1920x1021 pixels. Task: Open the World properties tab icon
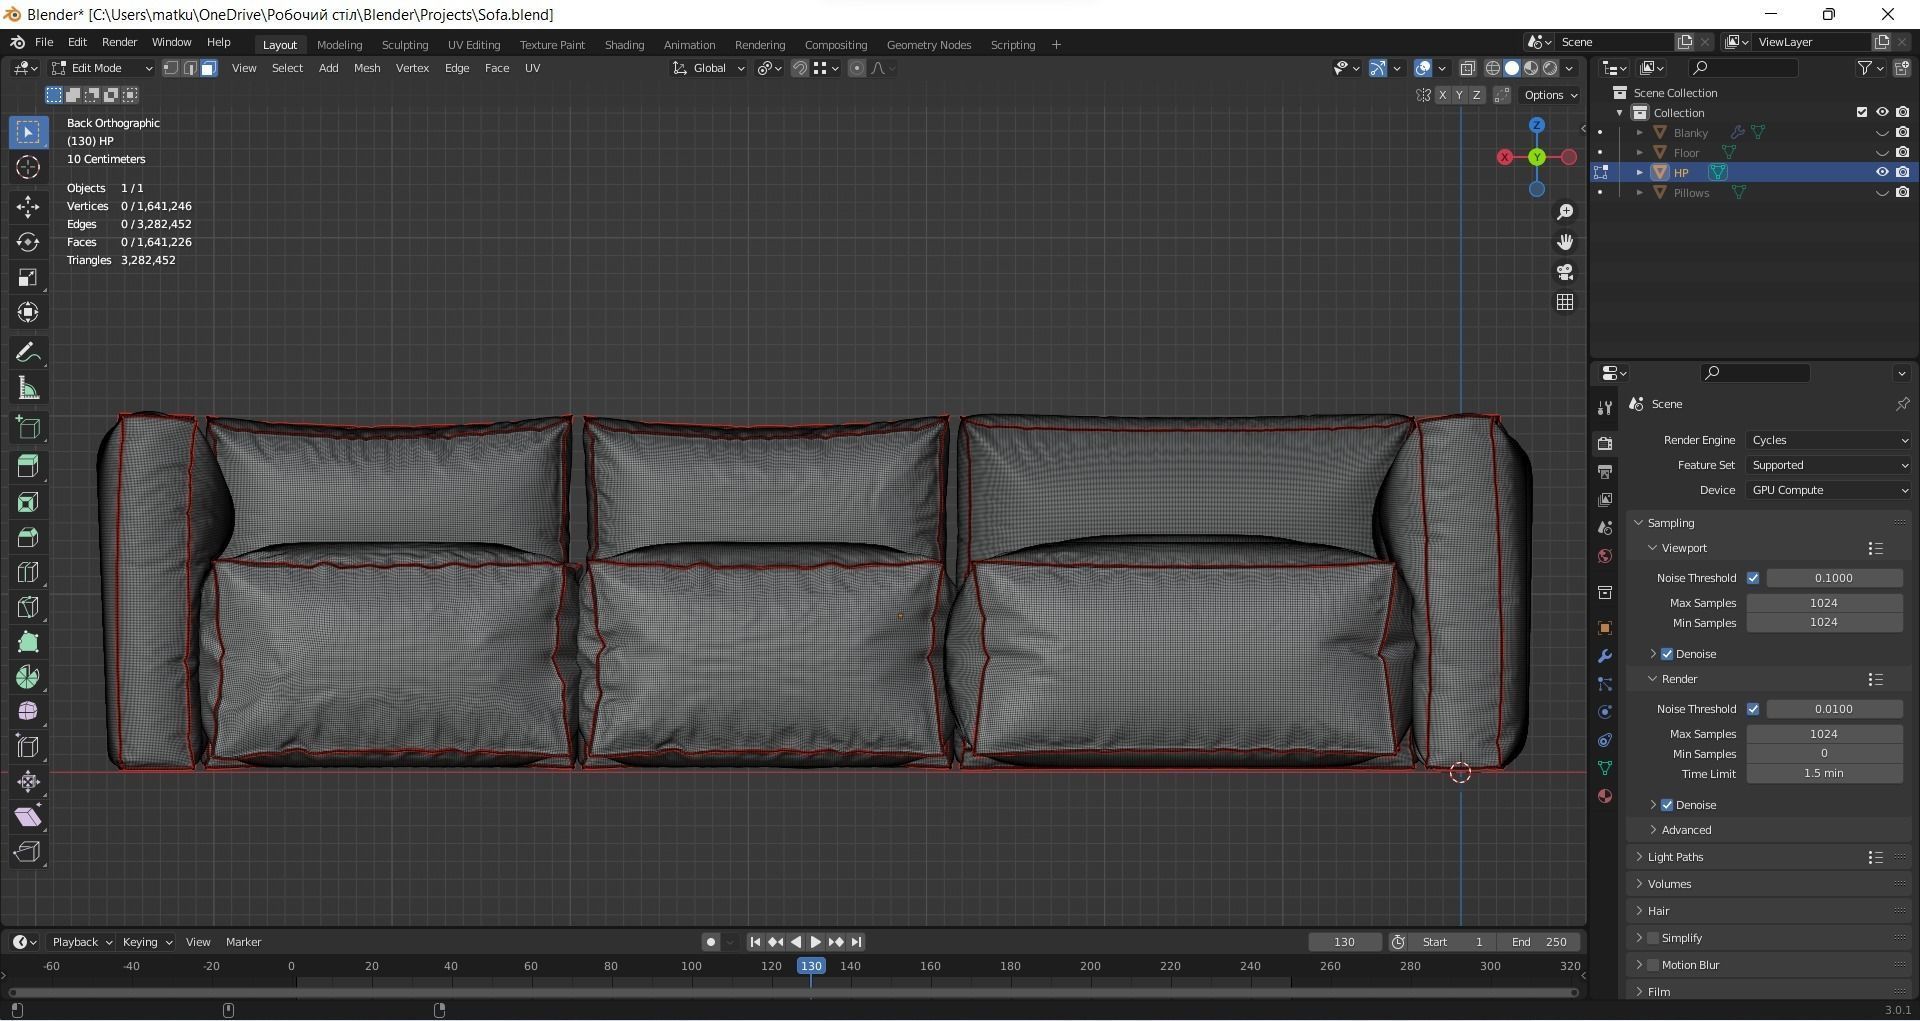coord(1605,556)
